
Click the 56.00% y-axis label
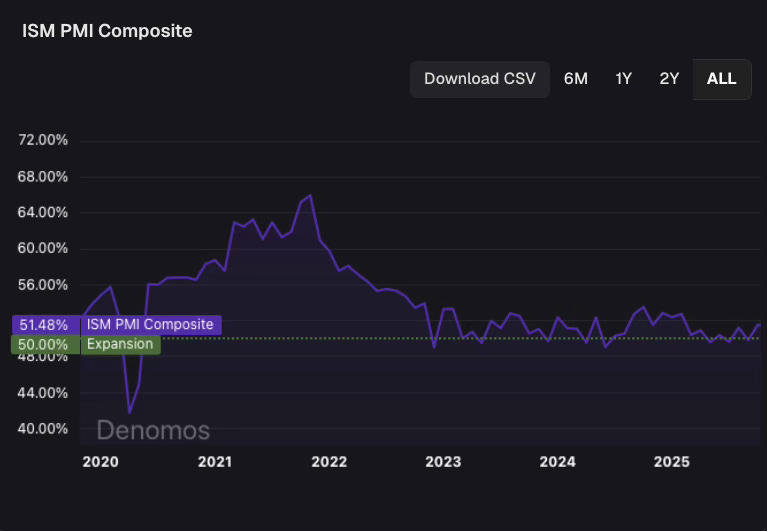pyautogui.click(x=43, y=285)
